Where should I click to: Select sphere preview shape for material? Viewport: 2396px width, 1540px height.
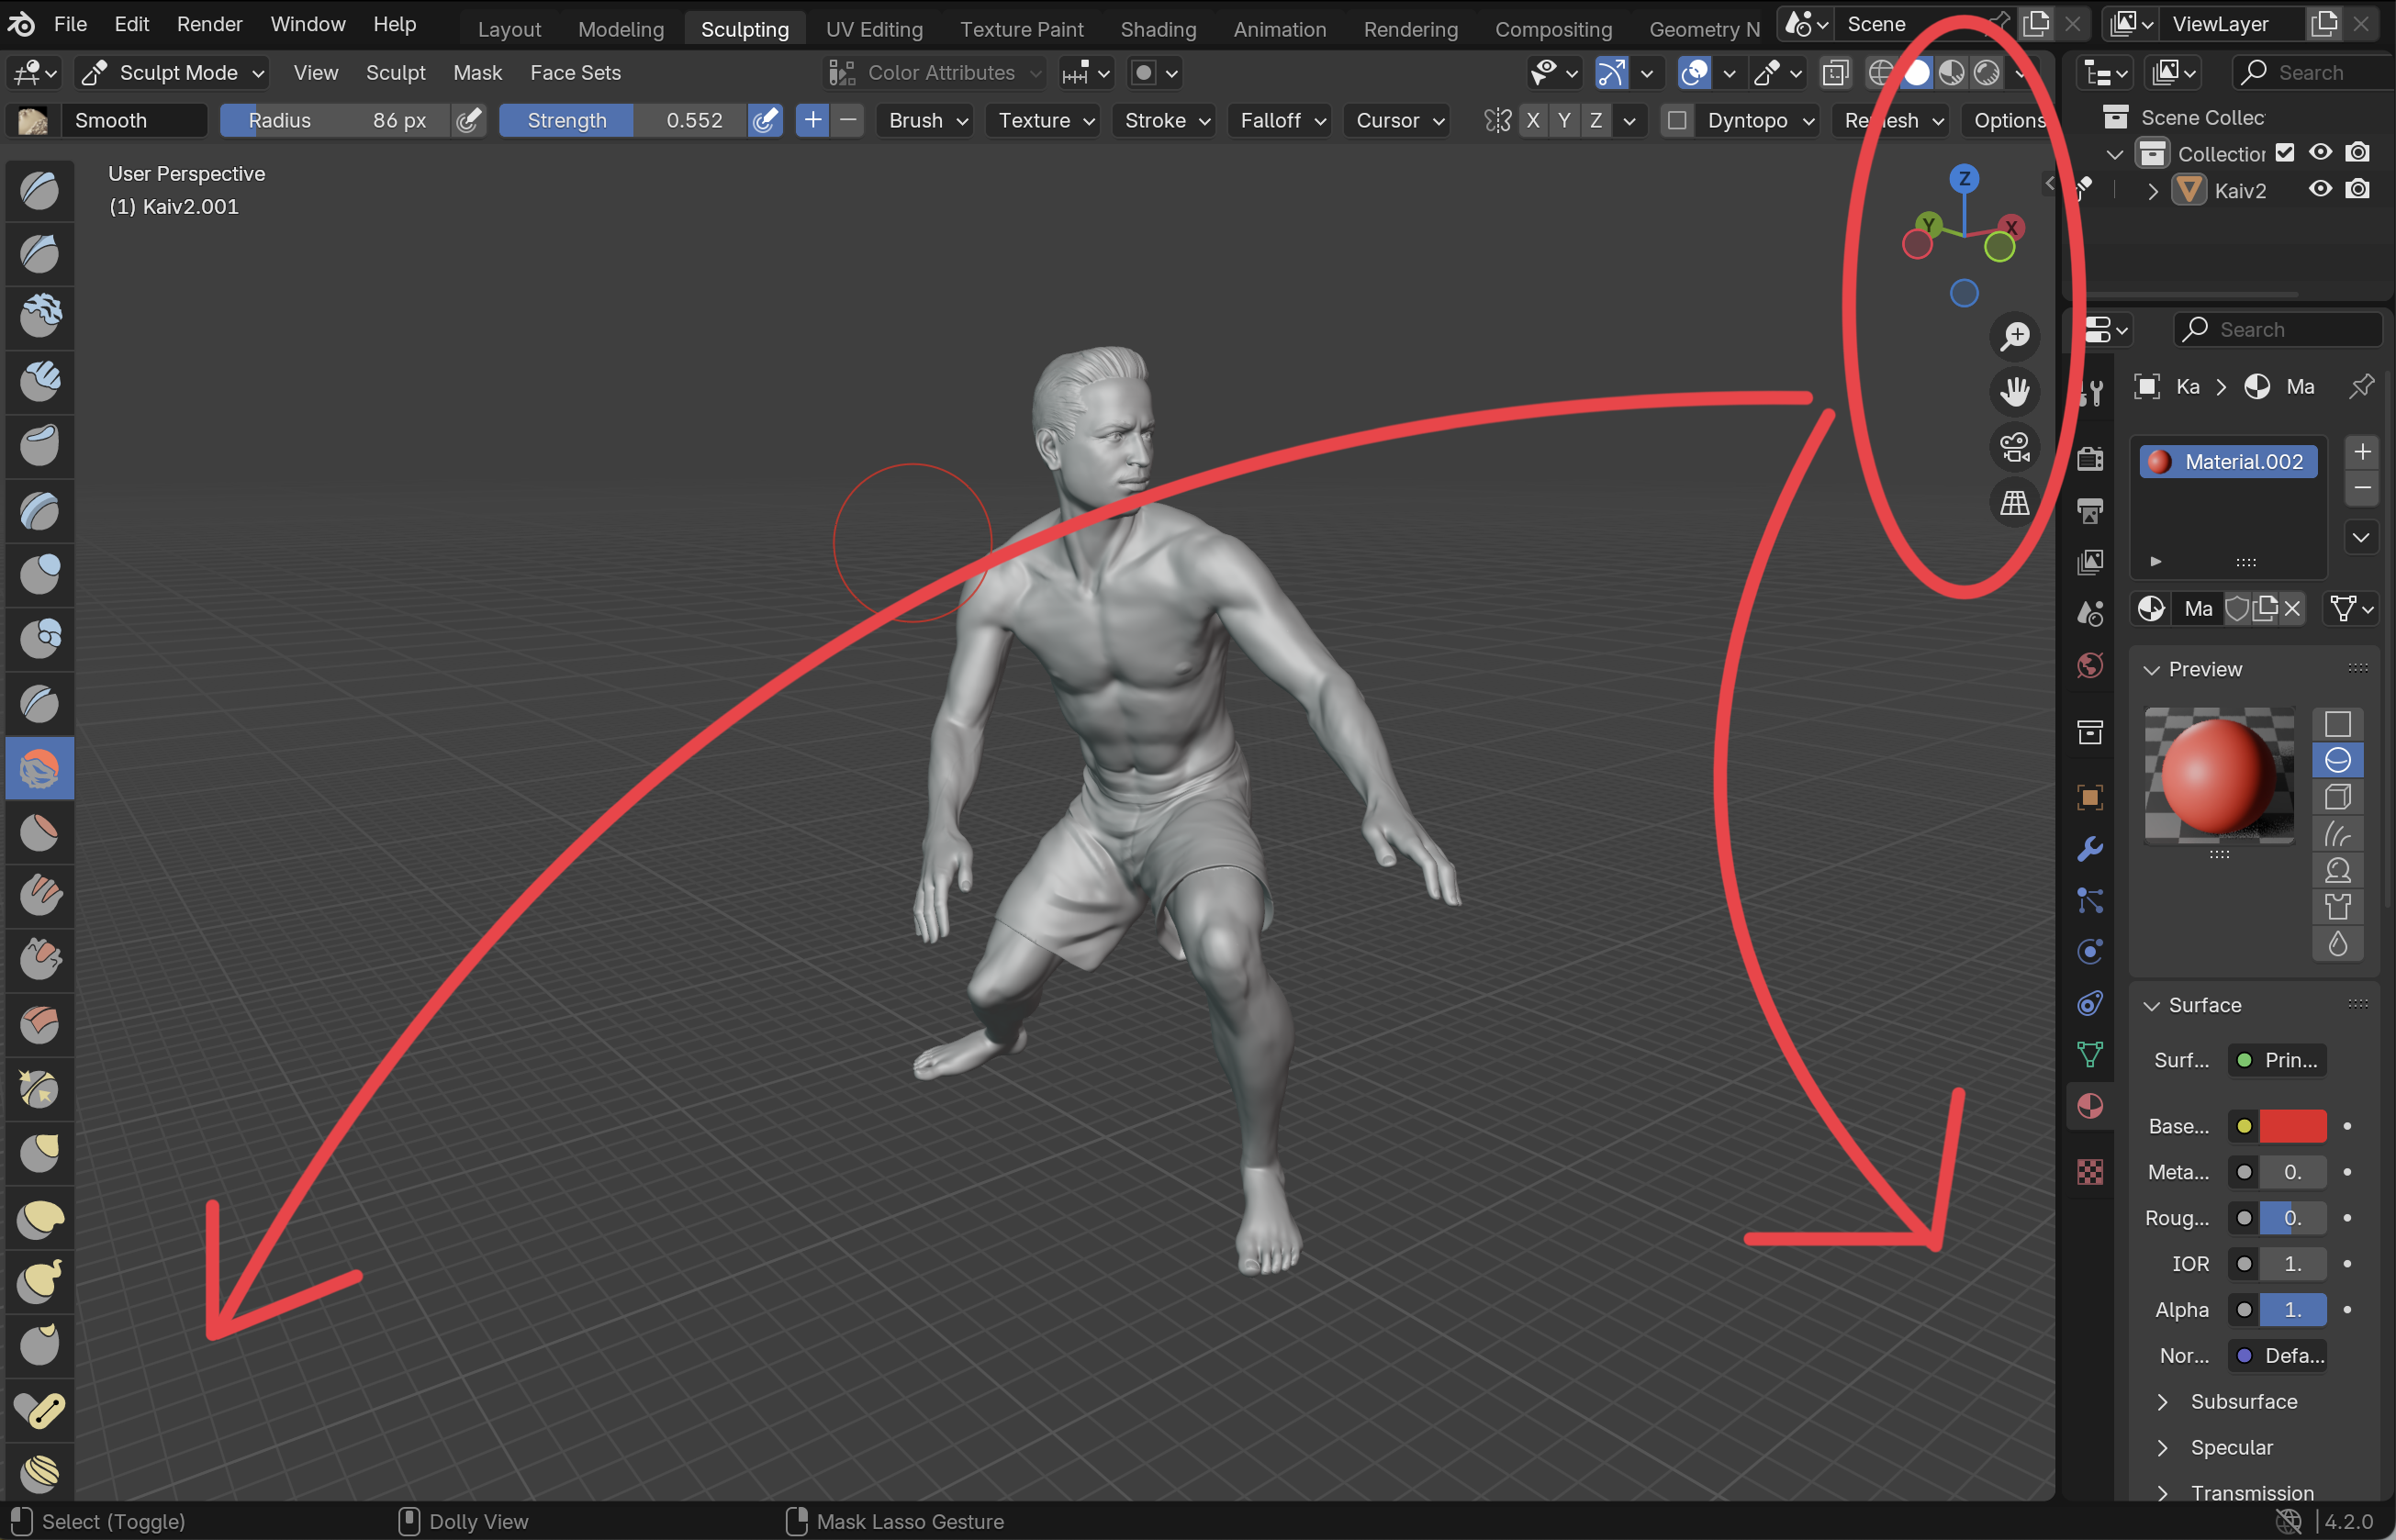pos(2337,760)
